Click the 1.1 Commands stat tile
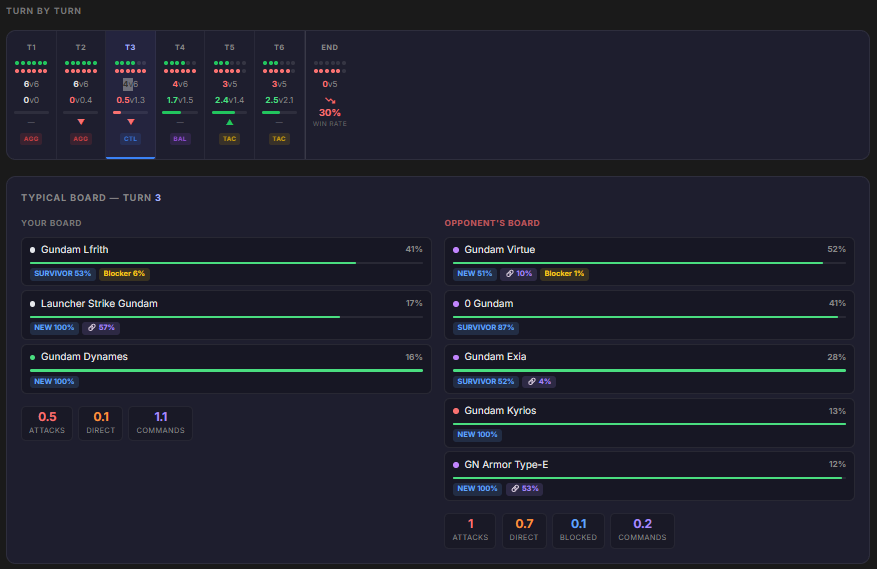 pyautogui.click(x=161, y=423)
